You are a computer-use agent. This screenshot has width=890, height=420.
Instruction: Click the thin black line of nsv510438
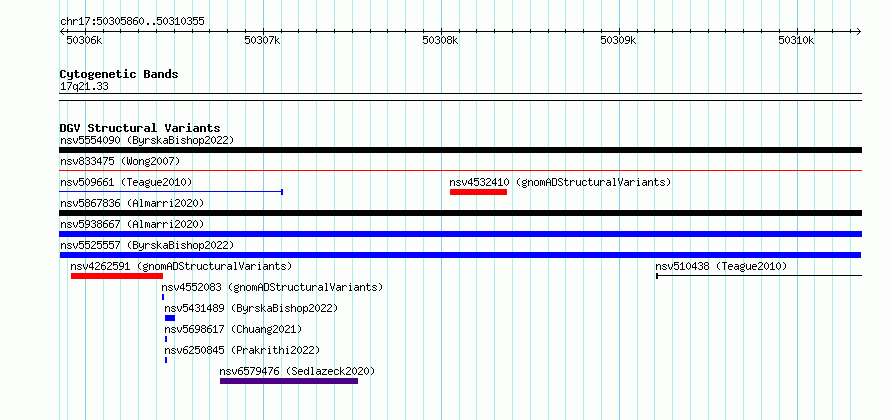coord(759,276)
